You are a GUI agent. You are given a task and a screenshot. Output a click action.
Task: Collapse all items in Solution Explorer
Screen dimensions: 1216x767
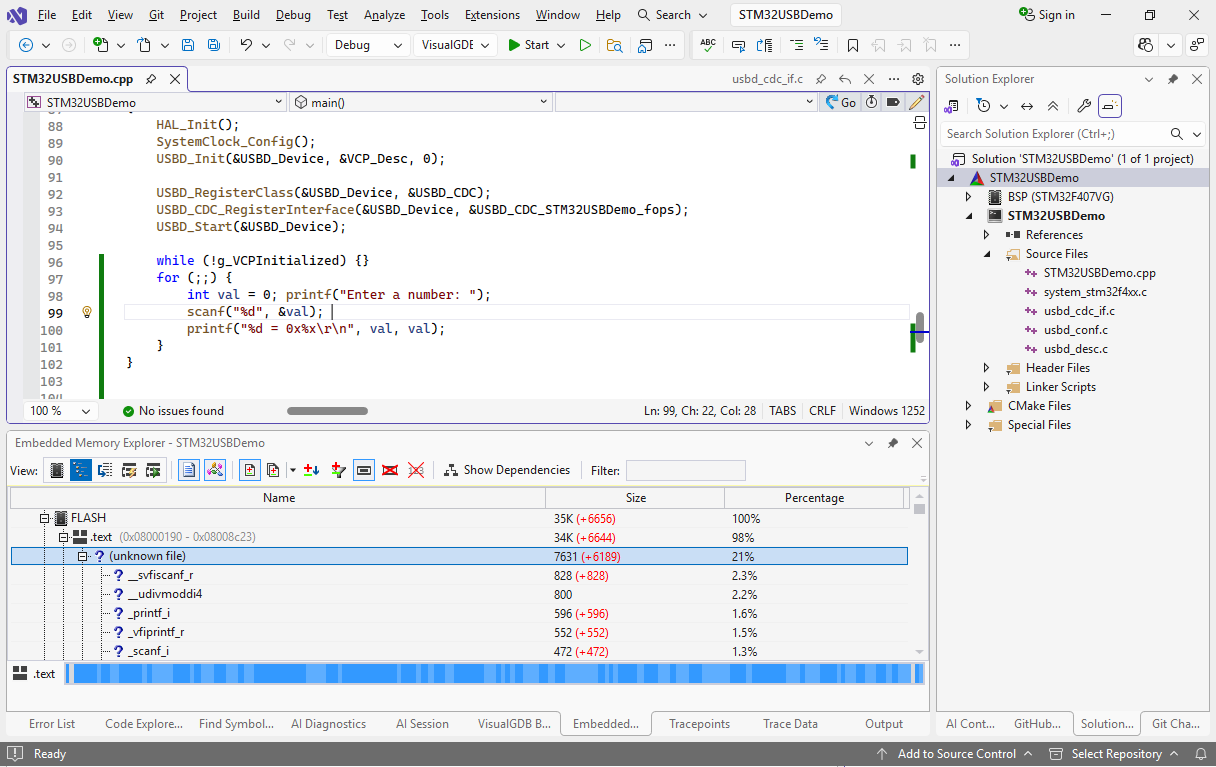1053,106
